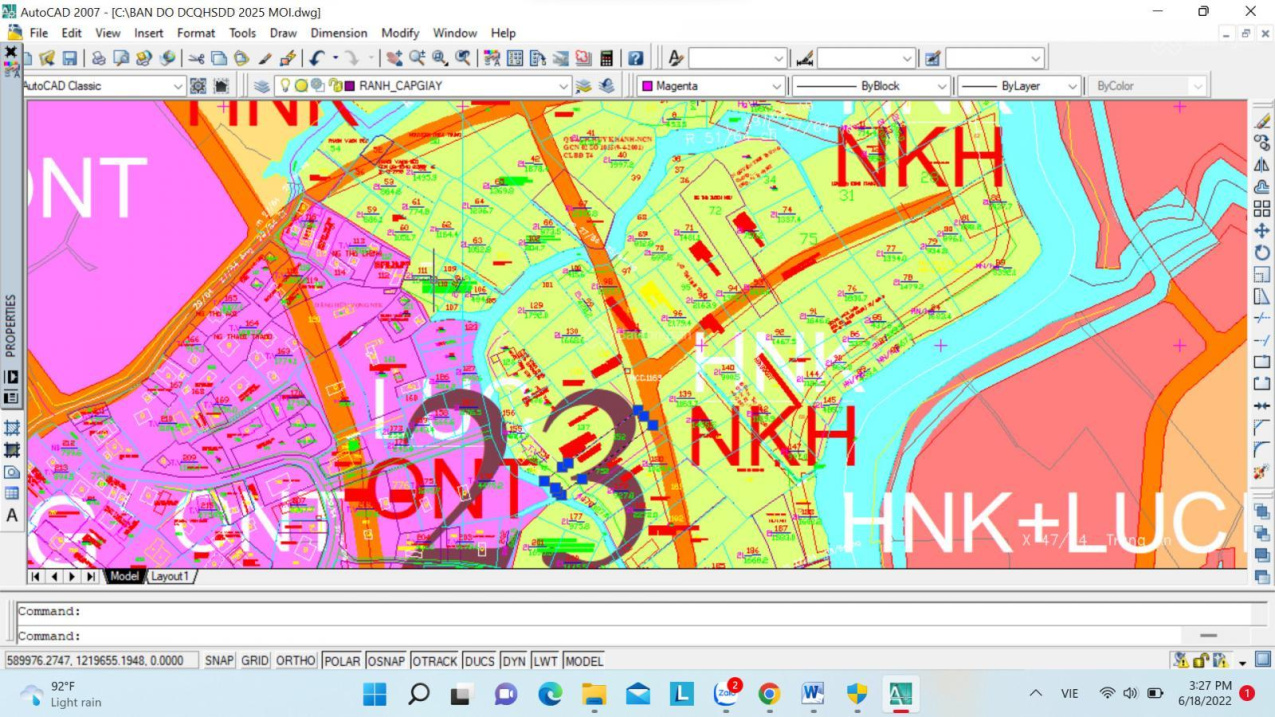Toggle OSNAP in the status bar
The width and height of the screenshot is (1275, 717).
point(386,661)
